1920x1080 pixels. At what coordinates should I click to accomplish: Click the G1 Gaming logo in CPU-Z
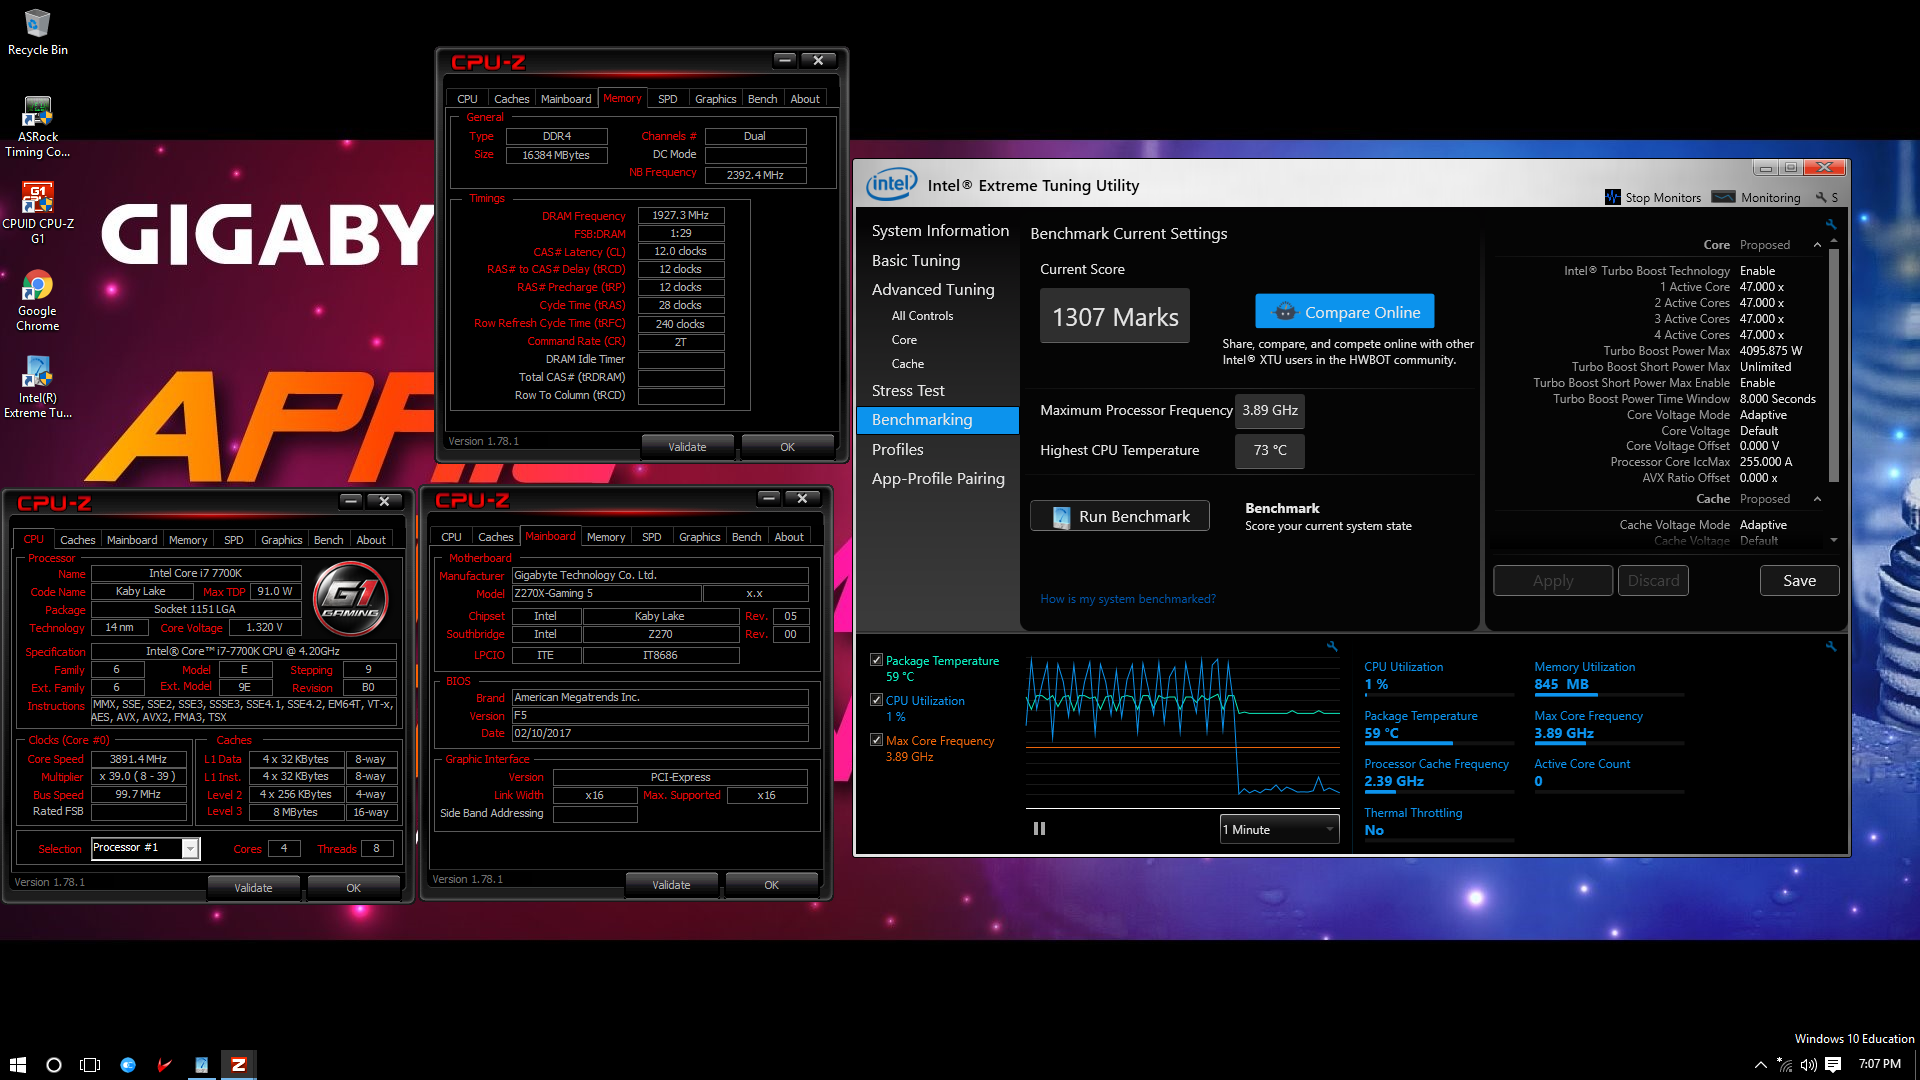click(351, 598)
